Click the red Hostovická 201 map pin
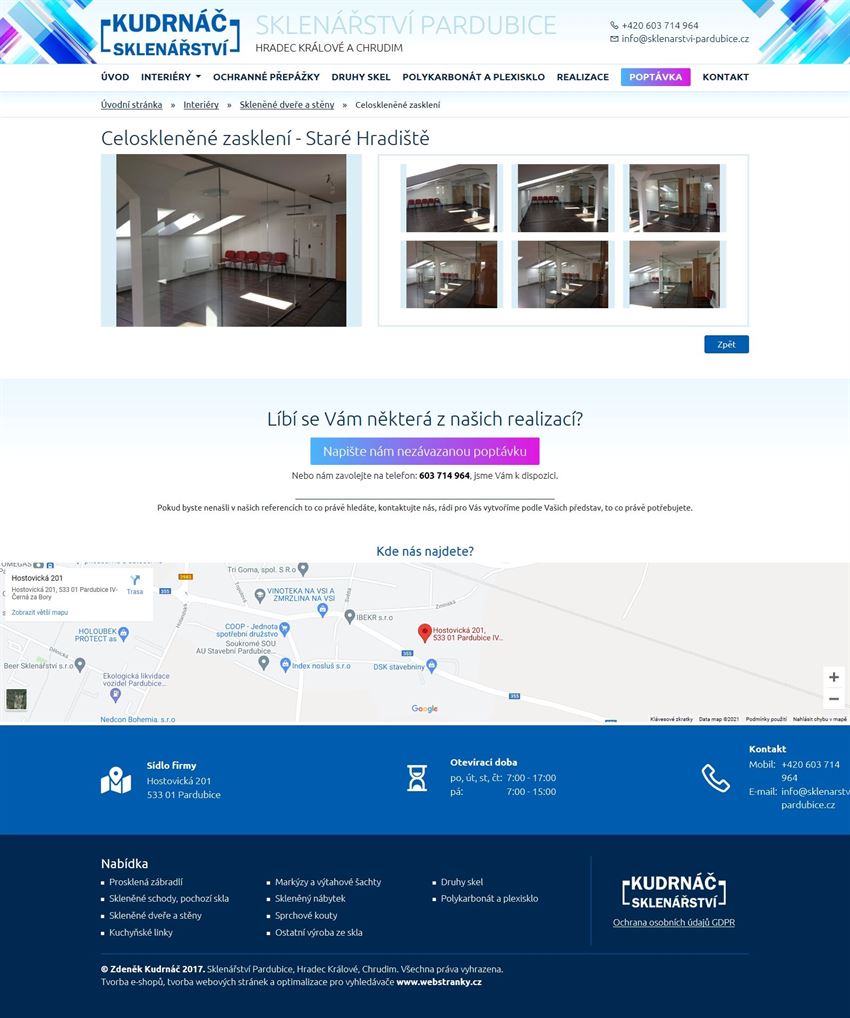Viewport: 850px width, 1018px height. pos(425,633)
